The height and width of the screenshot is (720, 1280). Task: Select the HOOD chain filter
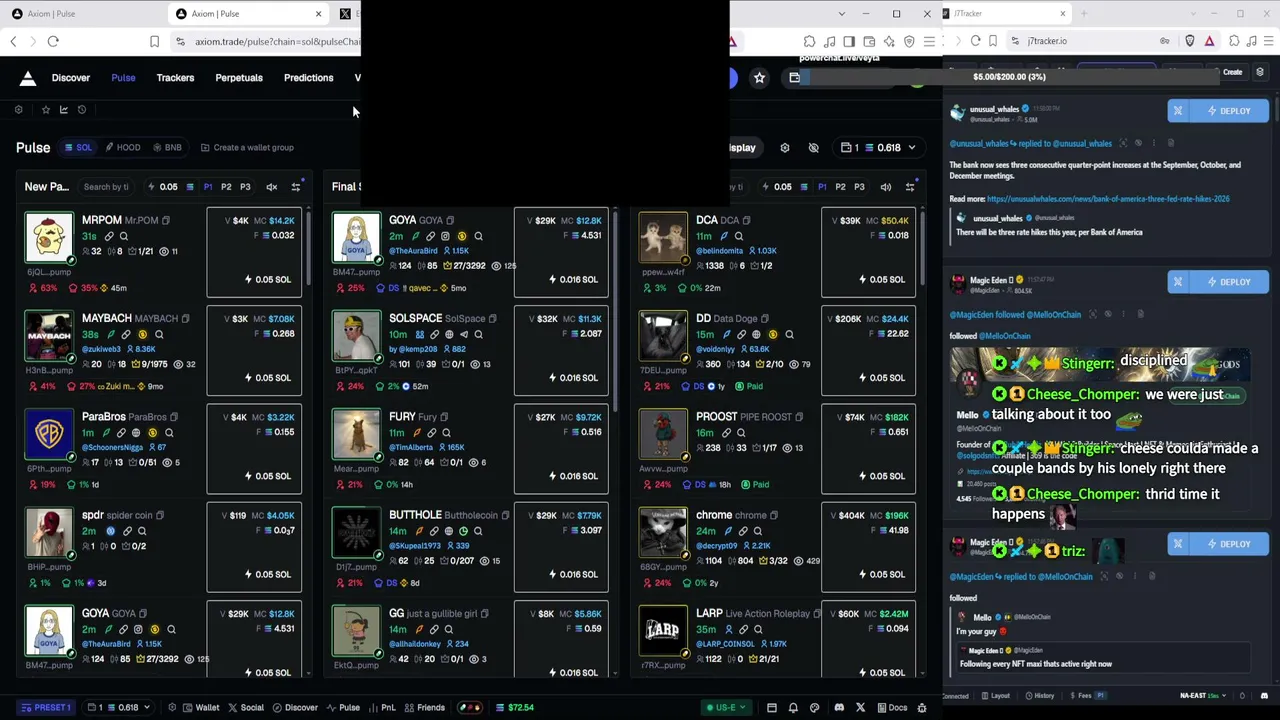click(x=123, y=148)
